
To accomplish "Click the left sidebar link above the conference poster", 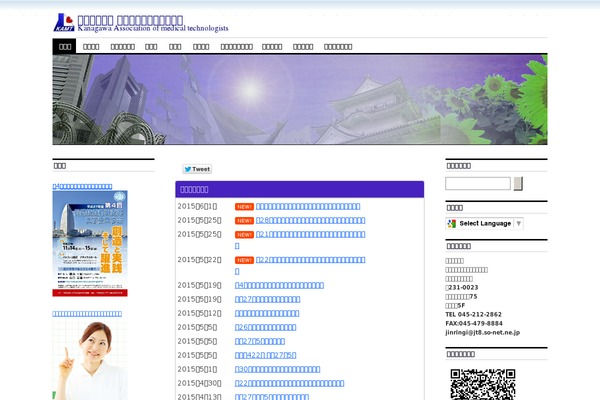I will [82, 187].
